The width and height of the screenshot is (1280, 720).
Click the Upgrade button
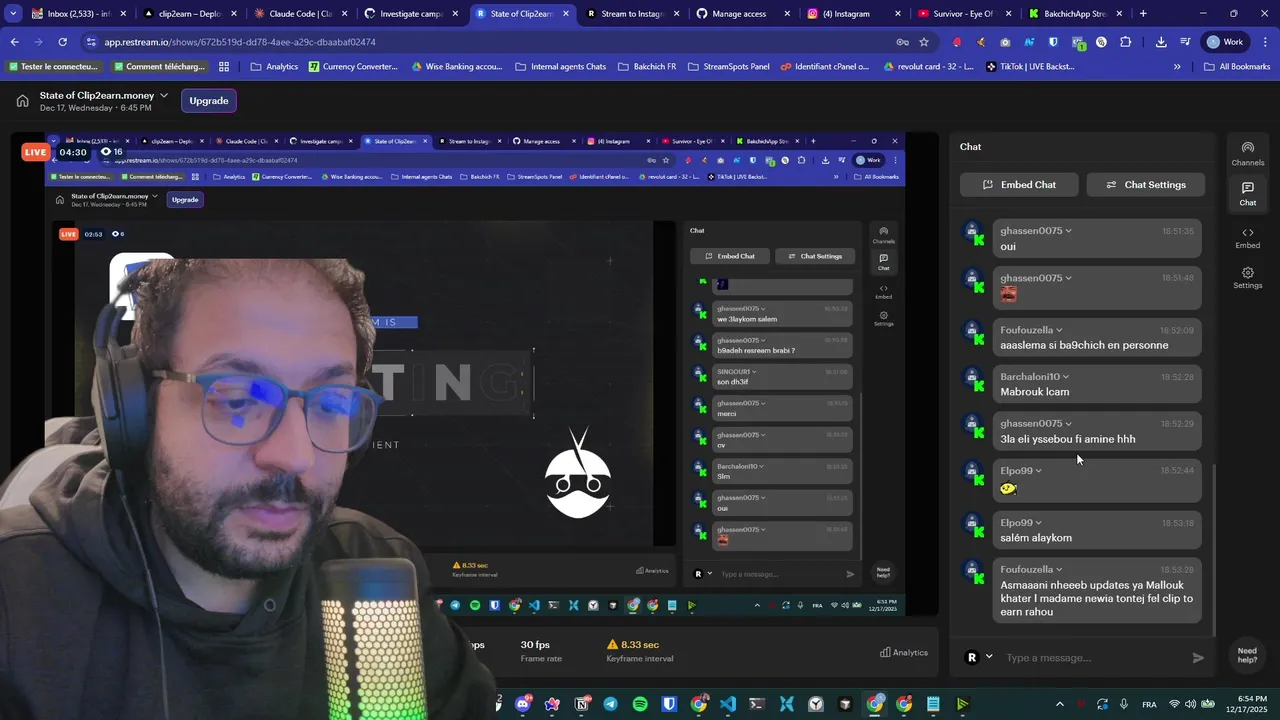(209, 101)
